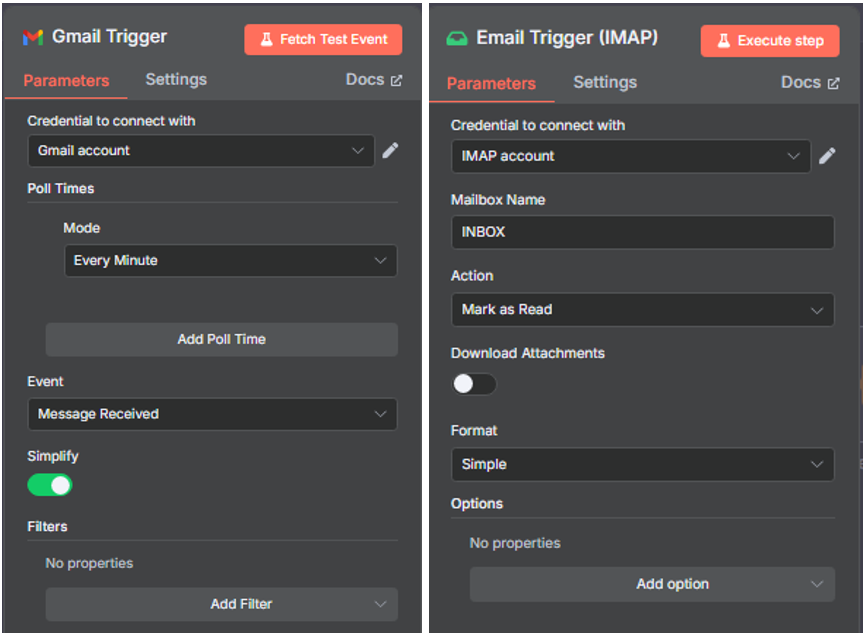The image size is (864, 633).
Task: Edit IMAP account credential with pencil icon
Action: point(827,156)
